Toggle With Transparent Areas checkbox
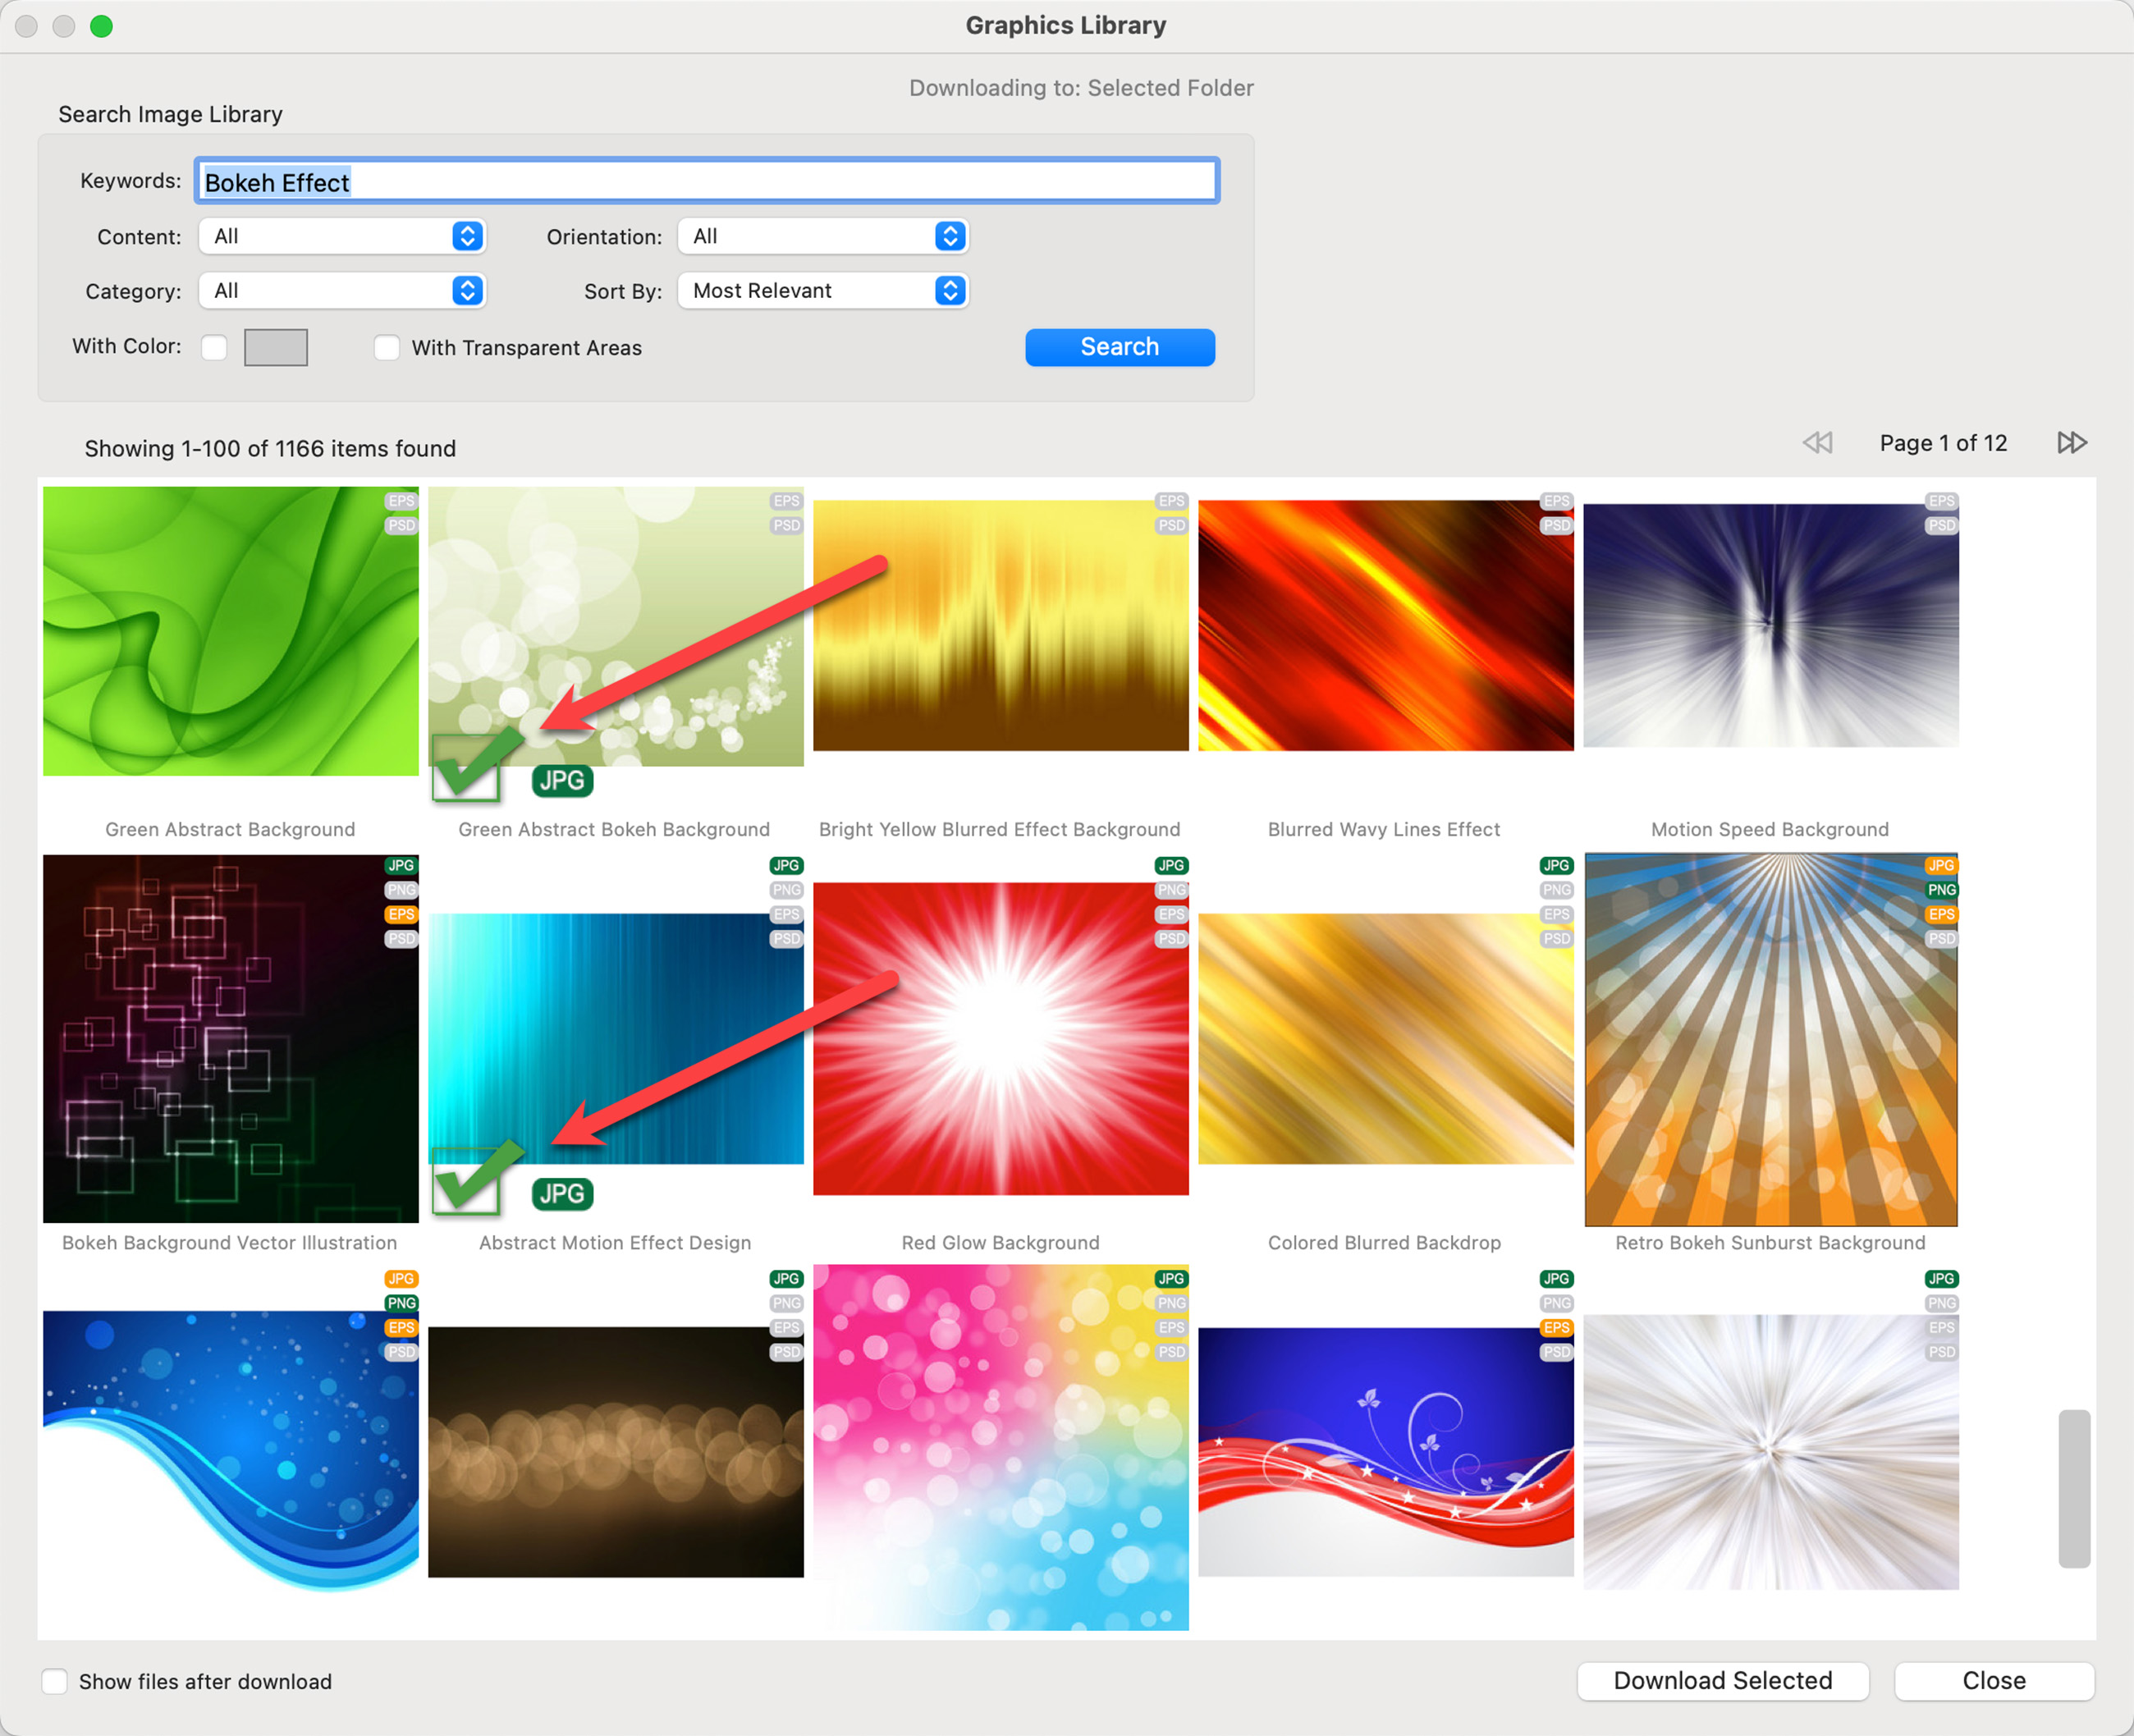This screenshot has width=2134, height=1736. coord(387,347)
